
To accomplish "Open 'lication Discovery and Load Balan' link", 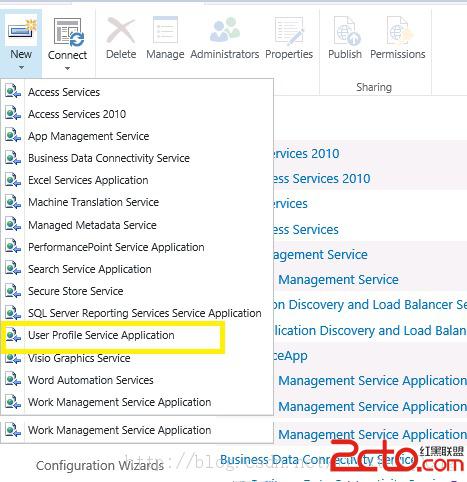I will (370, 331).
